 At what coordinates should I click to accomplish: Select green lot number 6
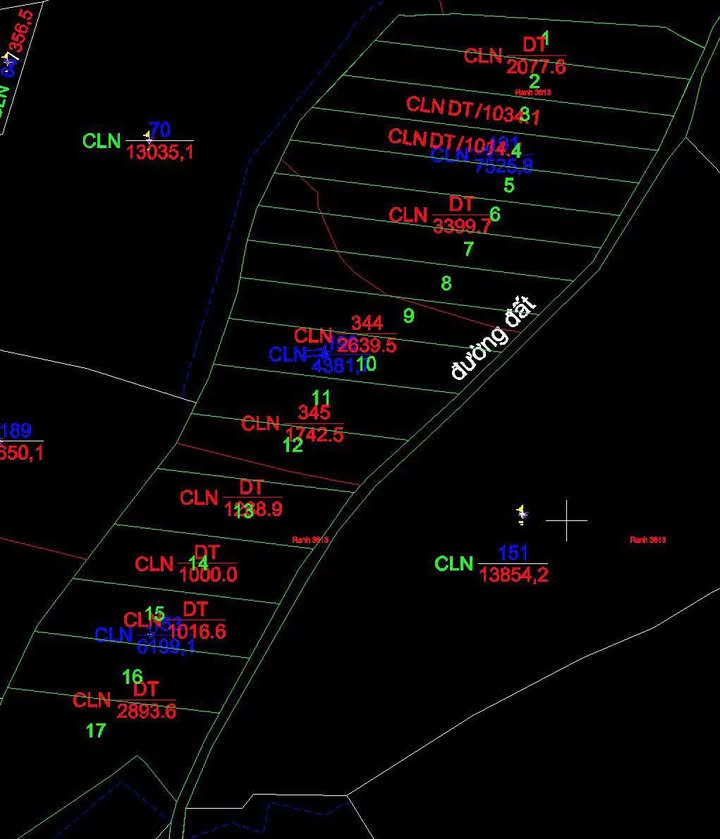click(495, 214)
